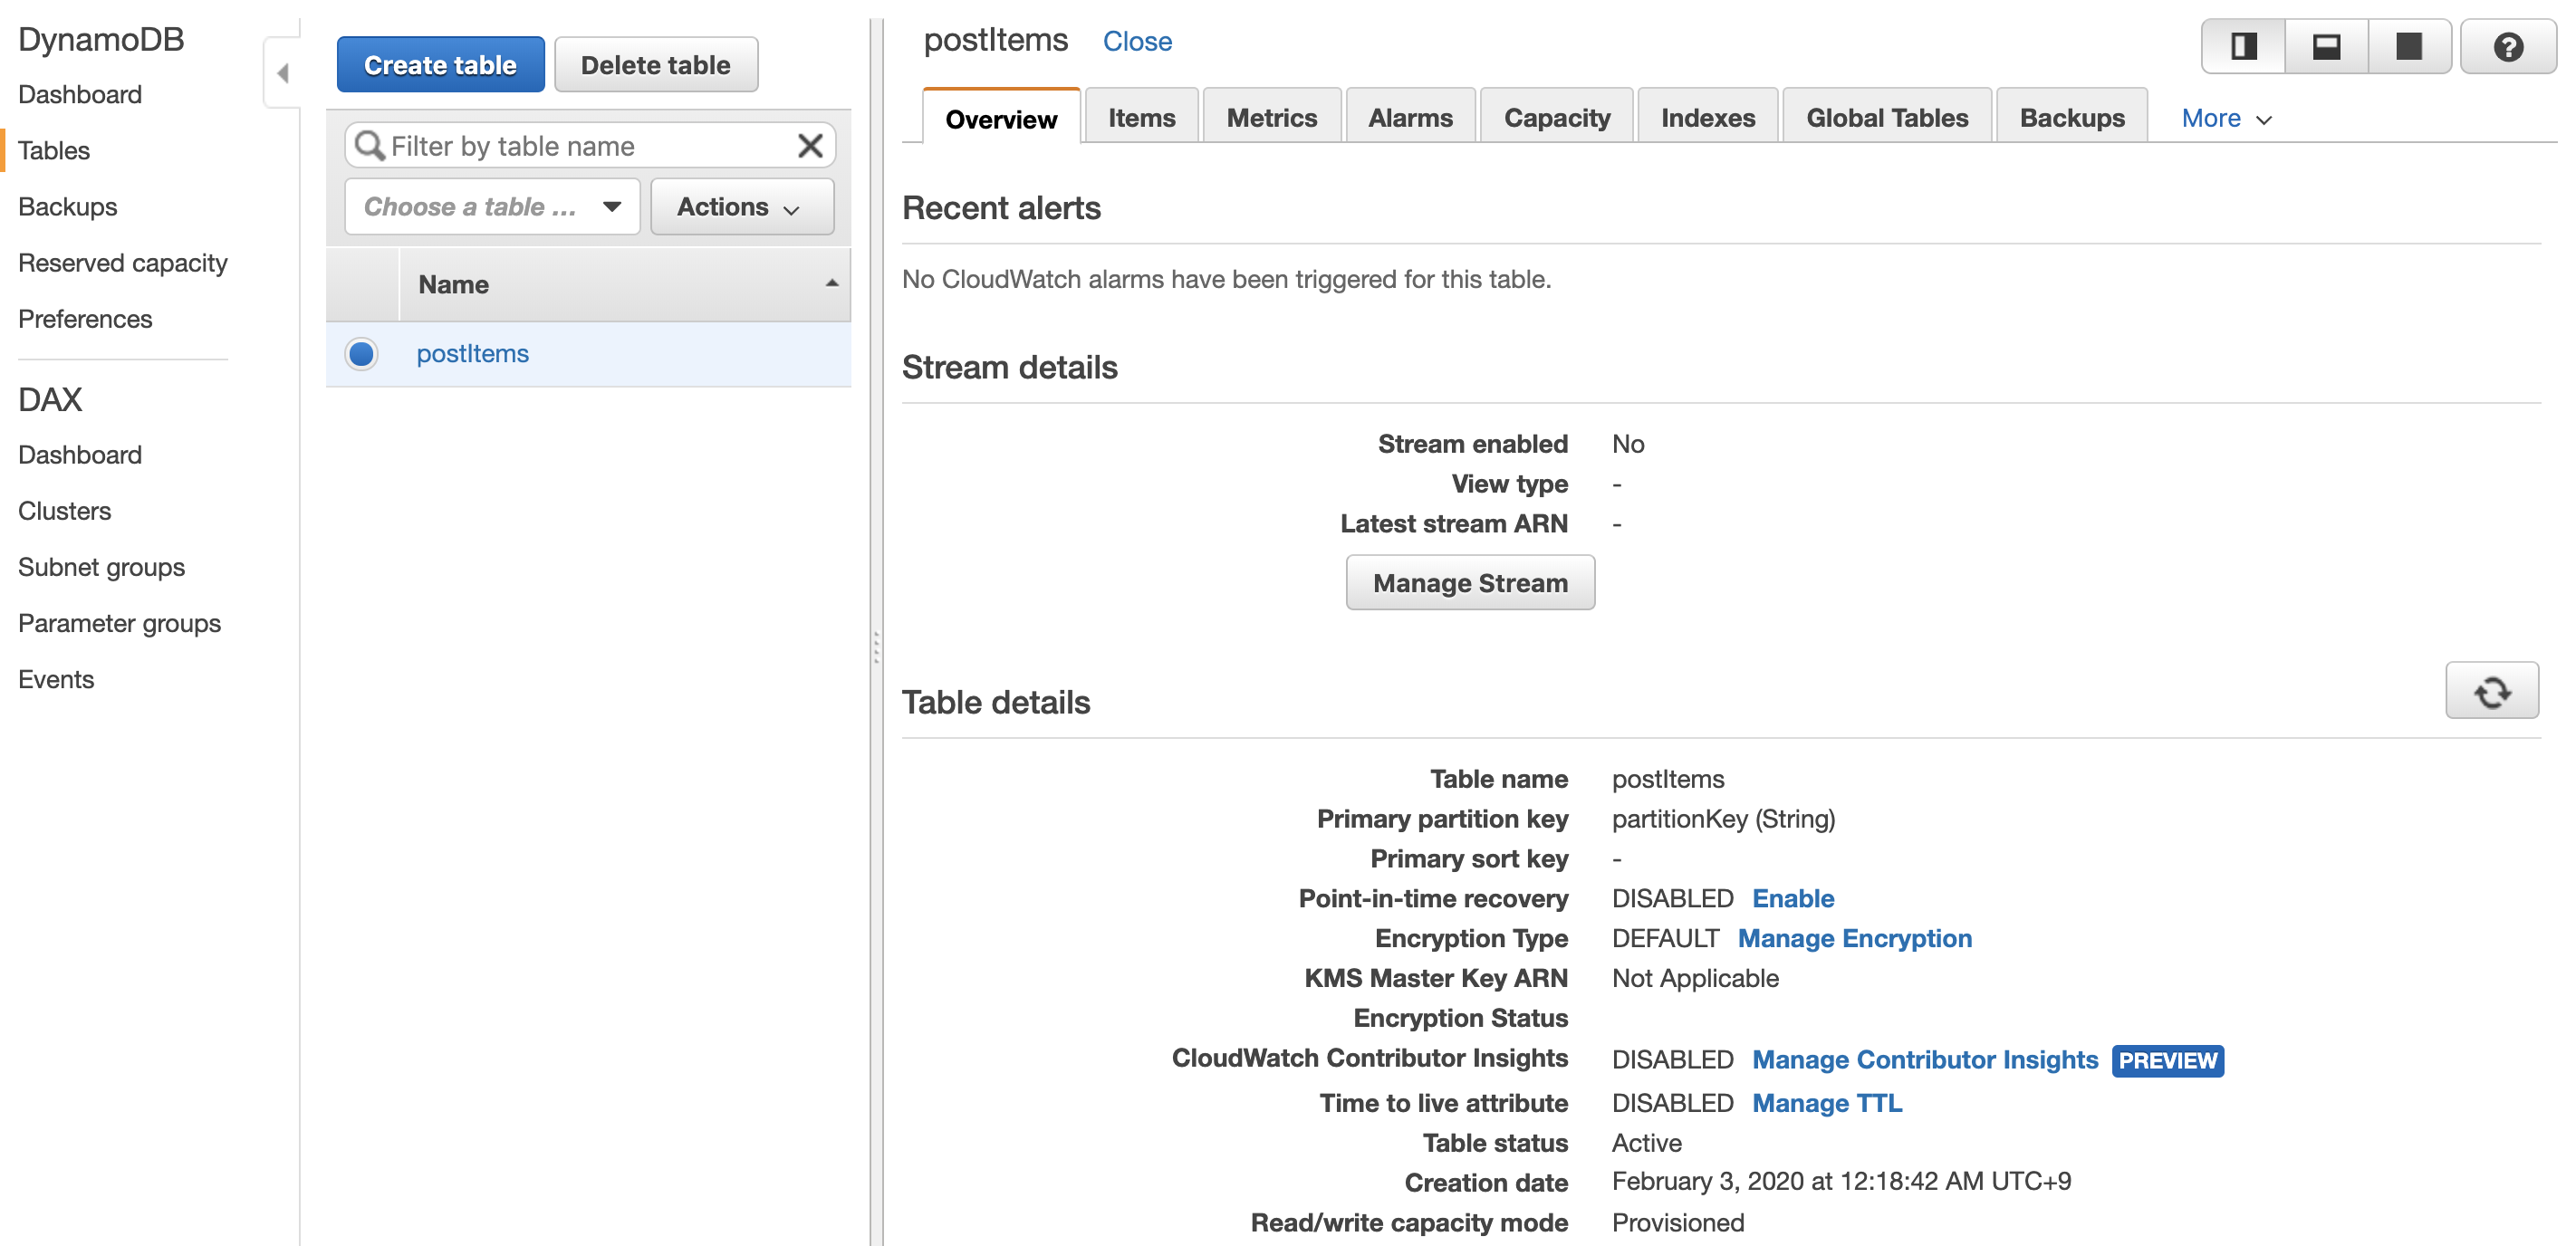Viewport: 2576px width, 1246px height.
Task: Click the search magnifier in filter box
Action: [370, 146]
